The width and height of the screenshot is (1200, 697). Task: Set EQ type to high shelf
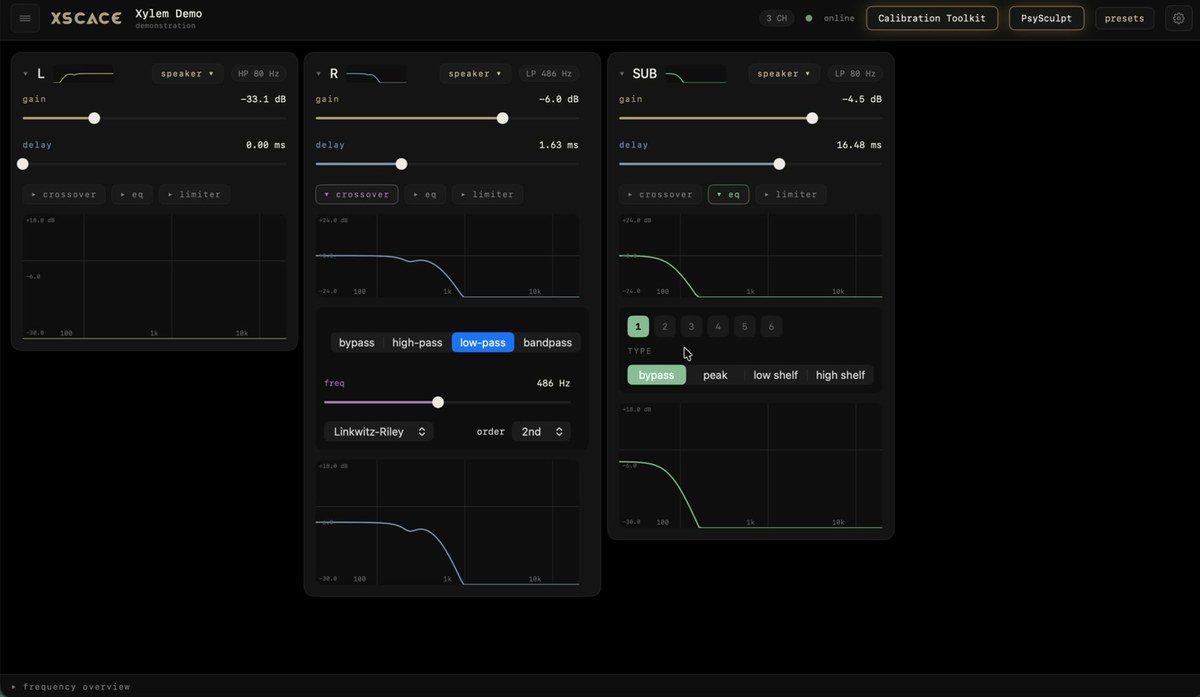[841, 375]
